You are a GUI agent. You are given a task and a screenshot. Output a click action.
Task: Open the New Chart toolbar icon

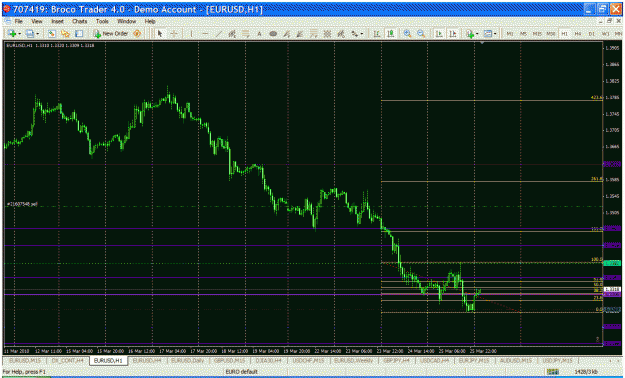pyautogui.click(x=12, y=34)
